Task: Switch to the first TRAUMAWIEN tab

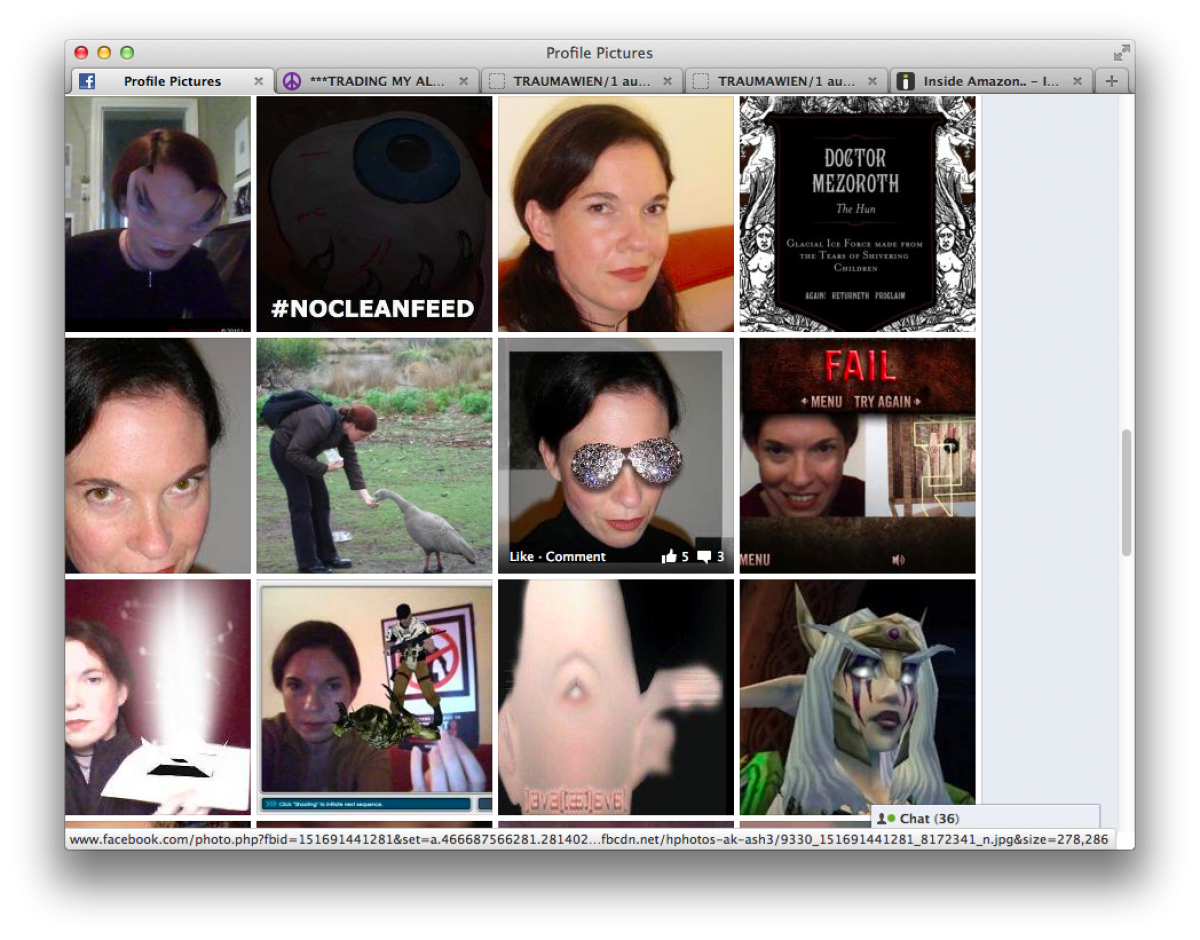Action: click(582, 81)
